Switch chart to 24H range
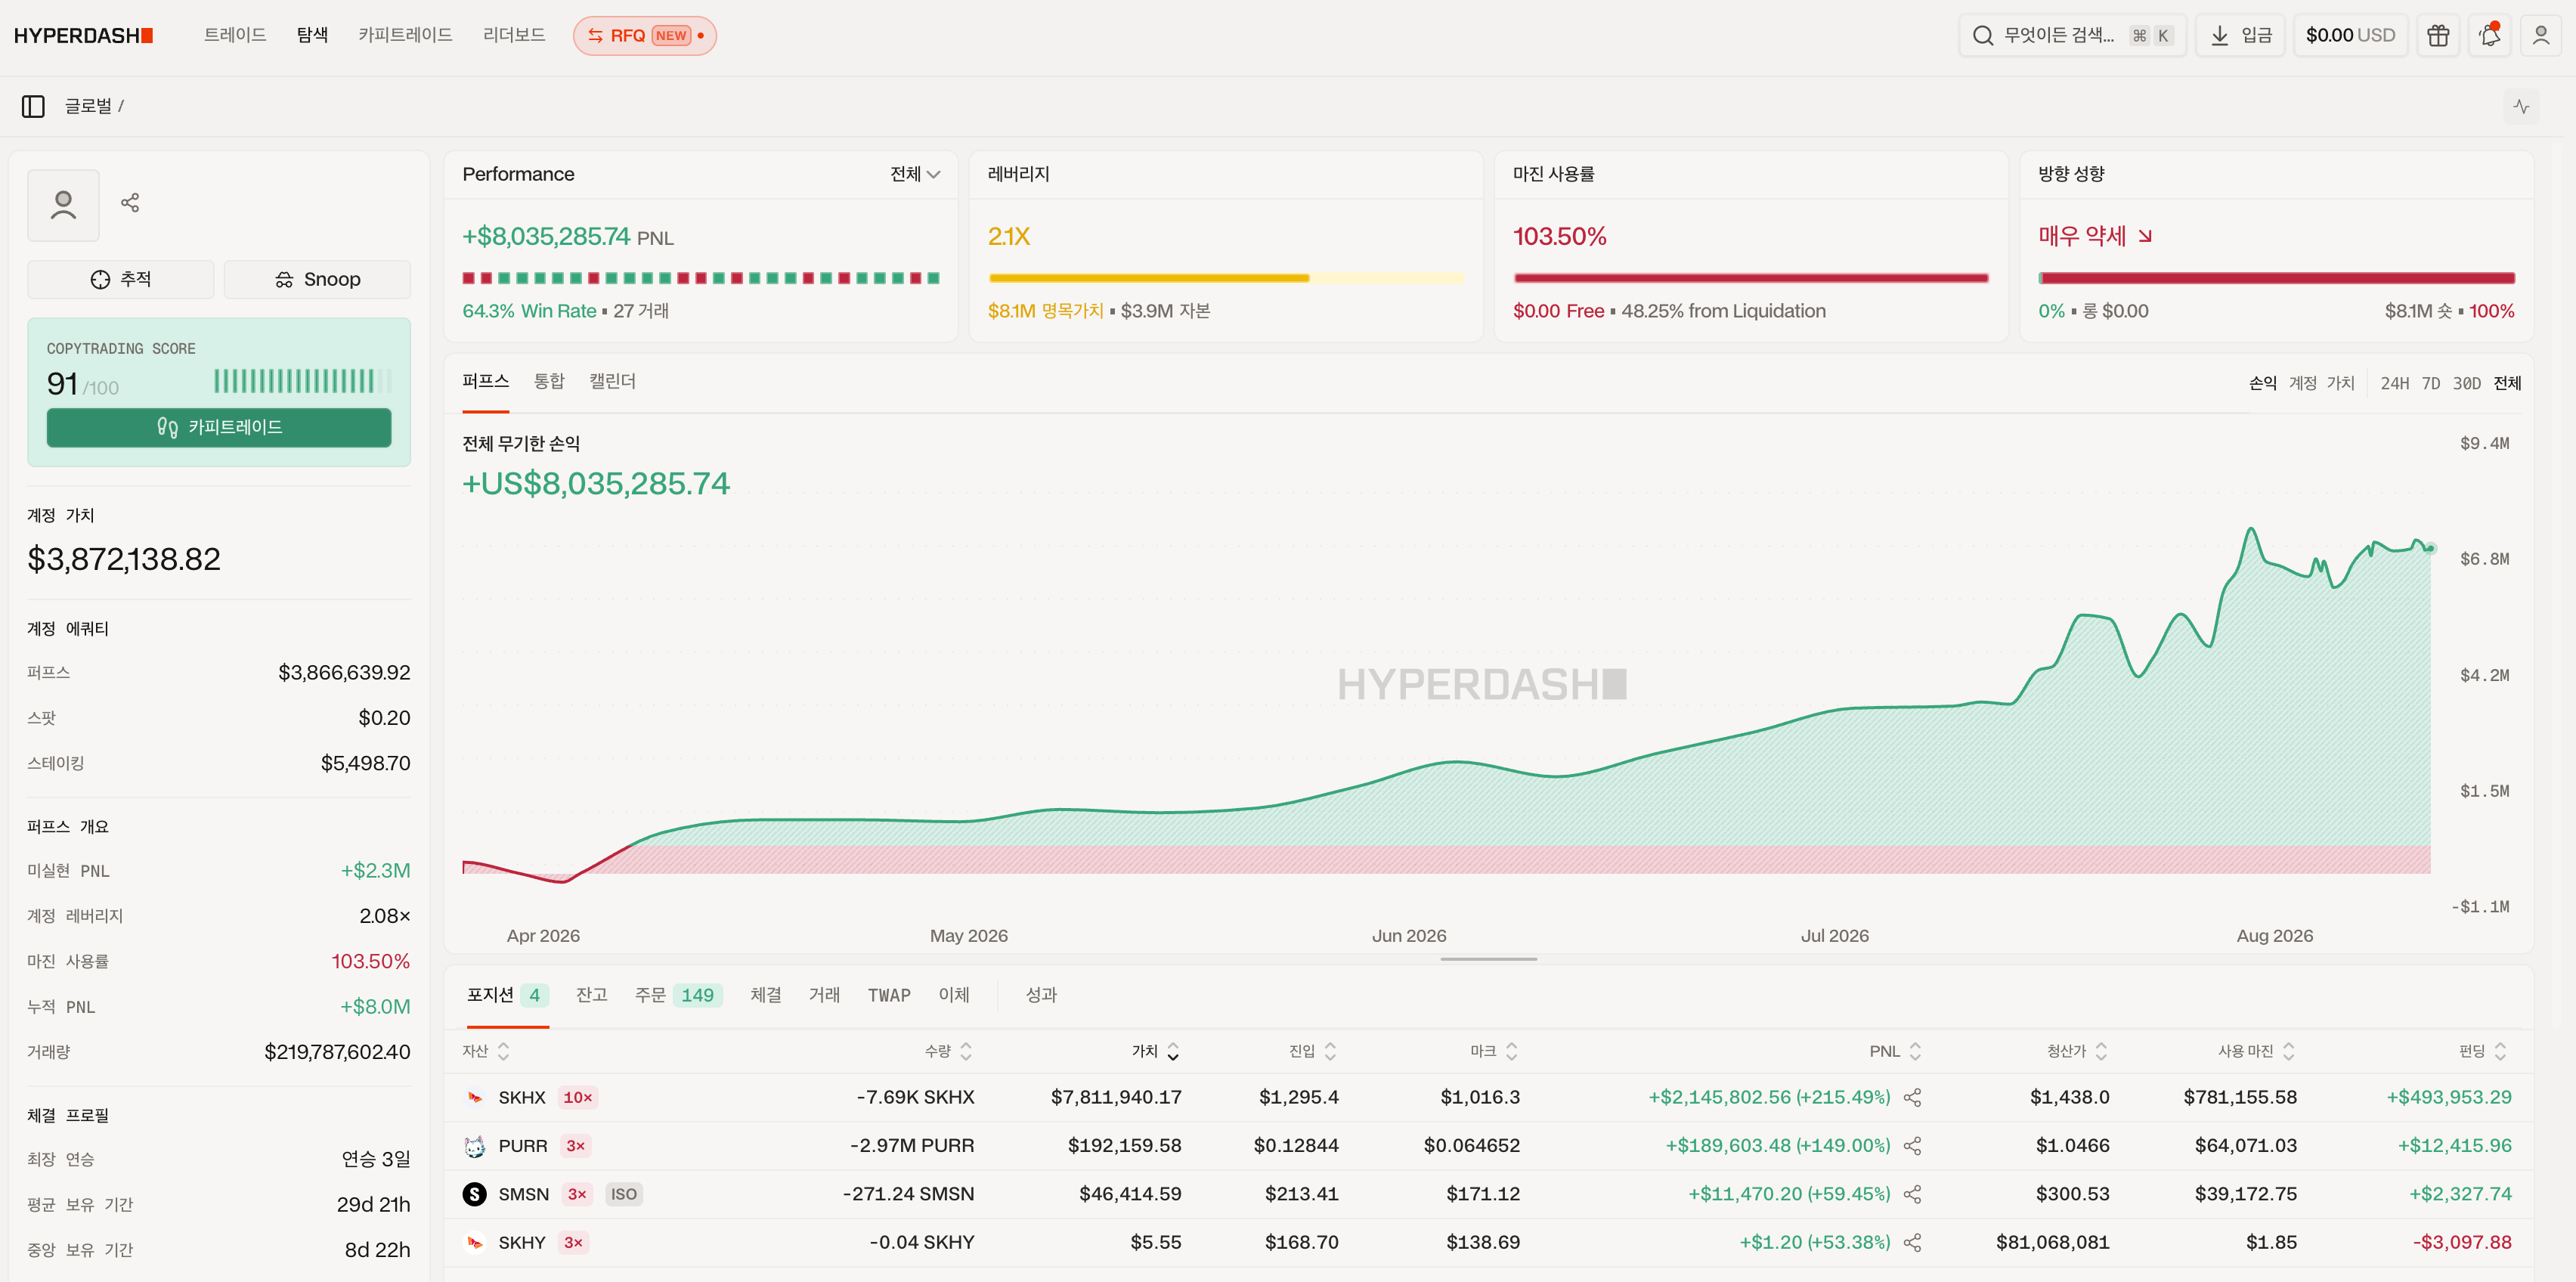 click(2394, 383)
